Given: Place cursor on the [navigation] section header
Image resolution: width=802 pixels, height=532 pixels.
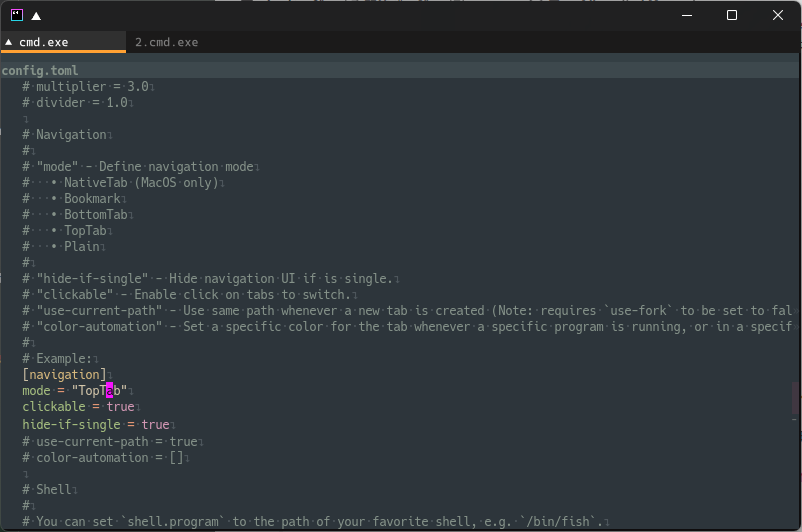Looking at the screenshot, I should (64, 374).
